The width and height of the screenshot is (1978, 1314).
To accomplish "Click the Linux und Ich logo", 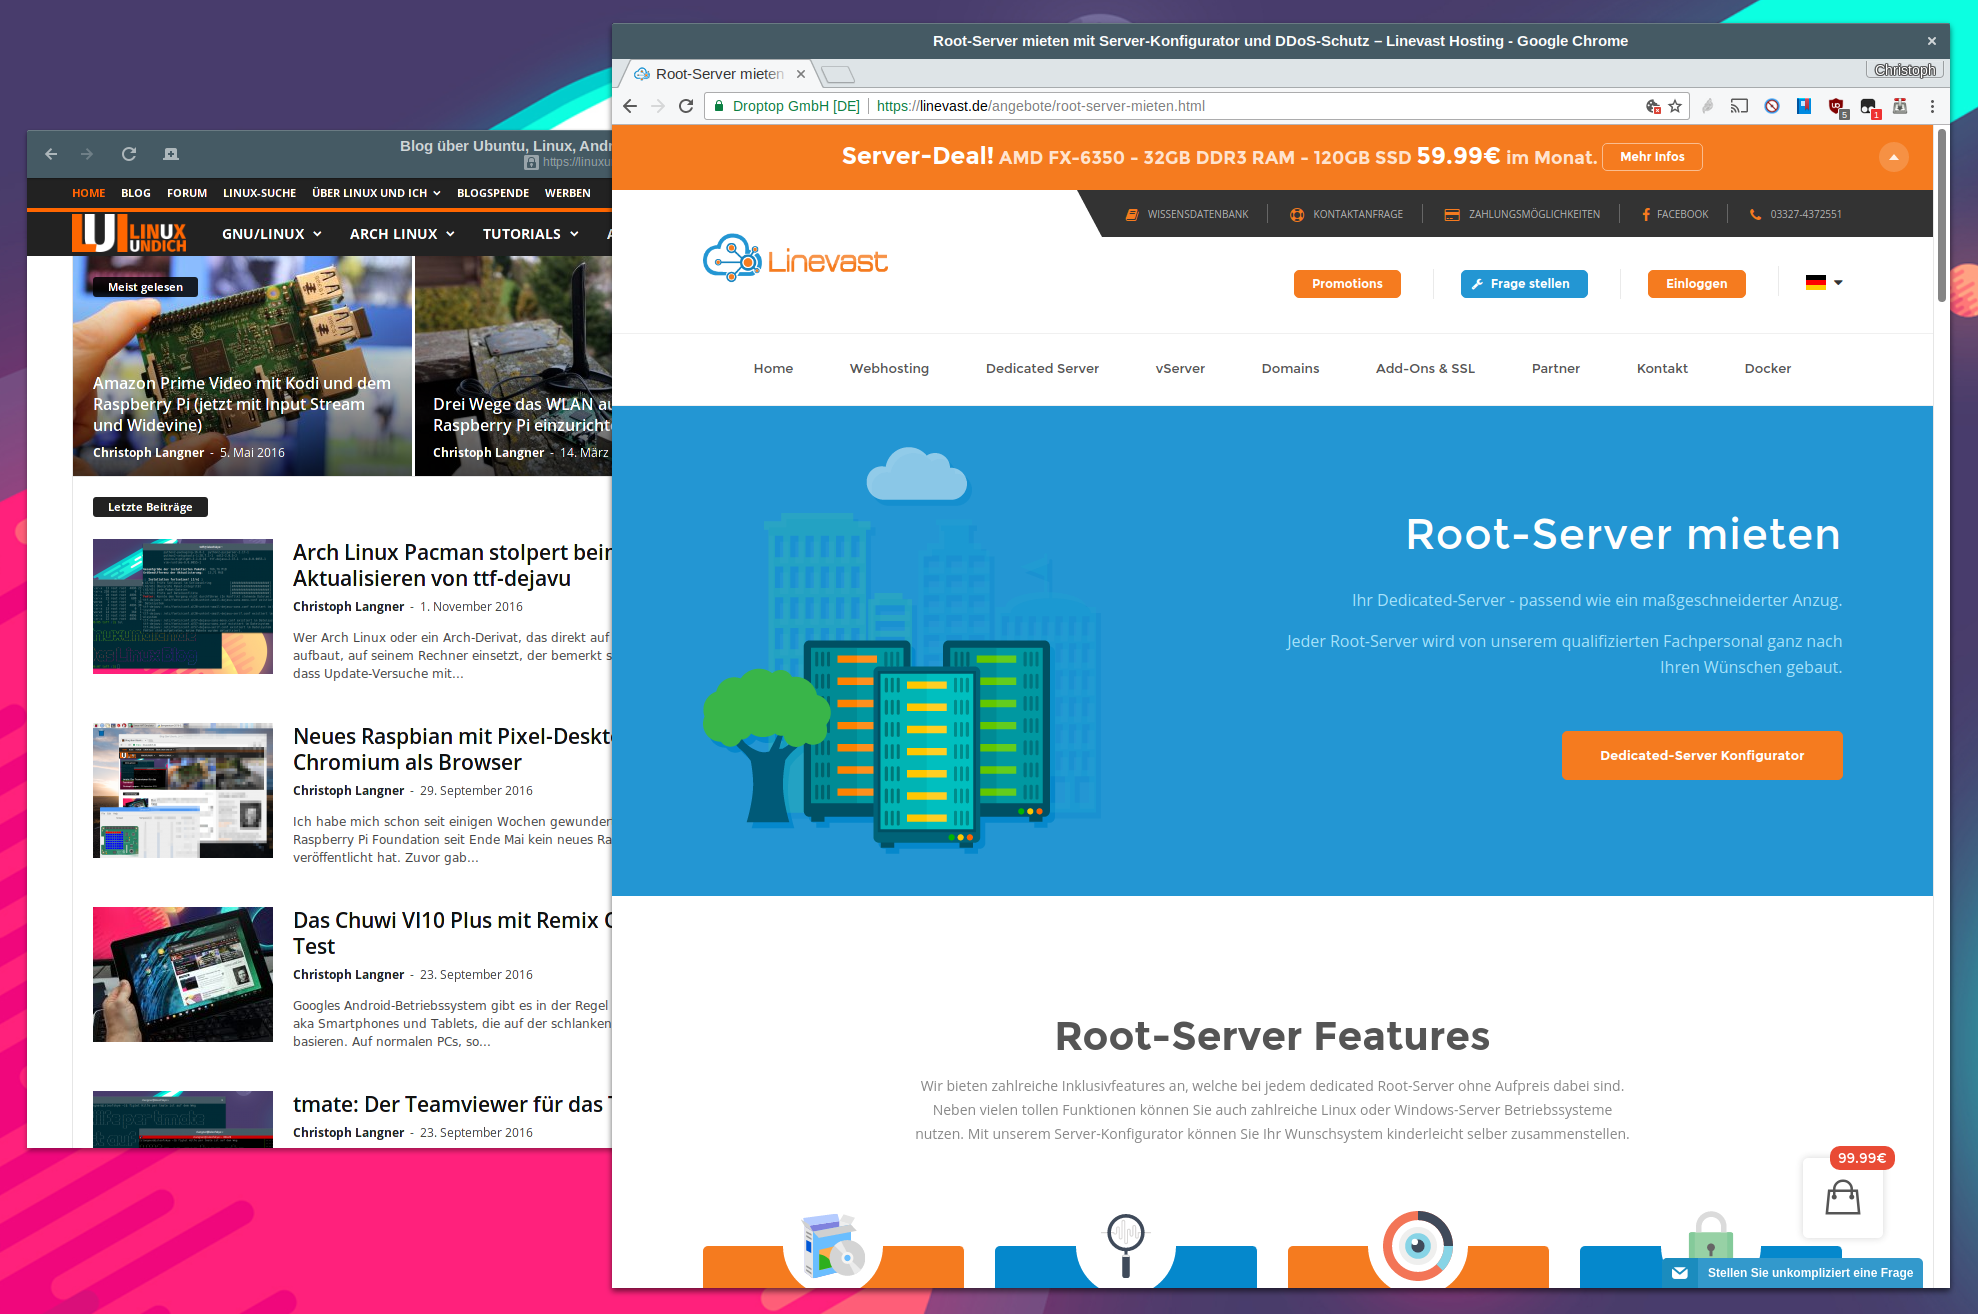I will 129,233.
